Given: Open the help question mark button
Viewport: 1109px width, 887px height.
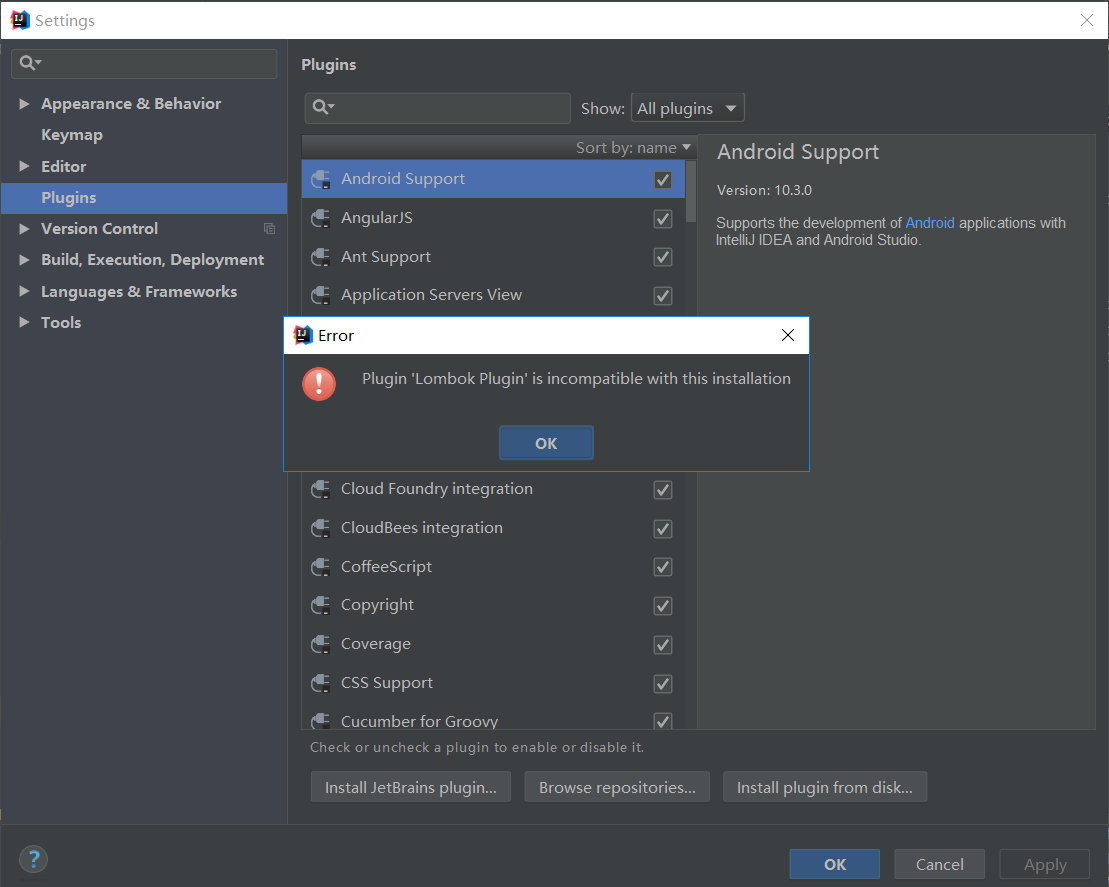Looking at the screenshot, I should coord(33,859).
